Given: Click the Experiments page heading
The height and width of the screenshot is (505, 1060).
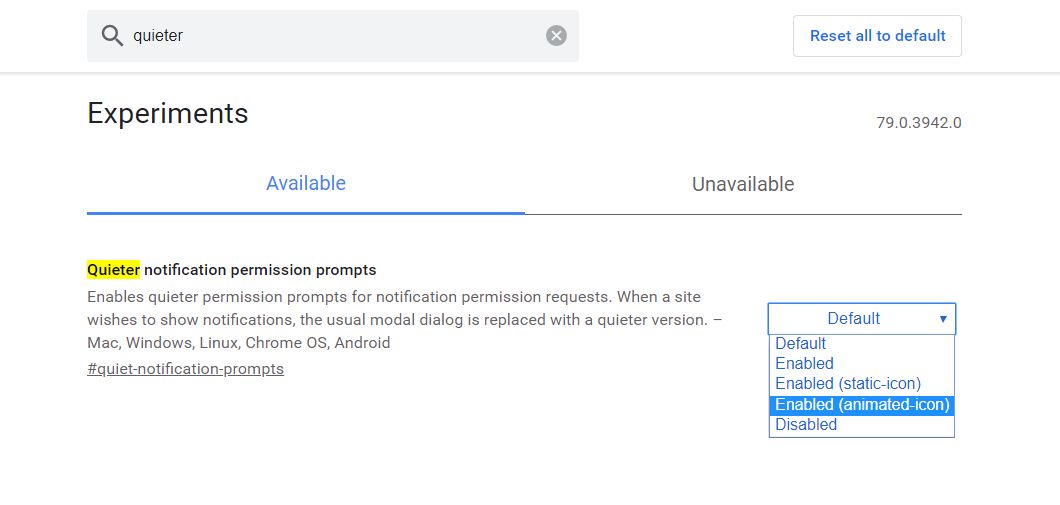Looking at the screenshot, I should (x=168, y=114).
